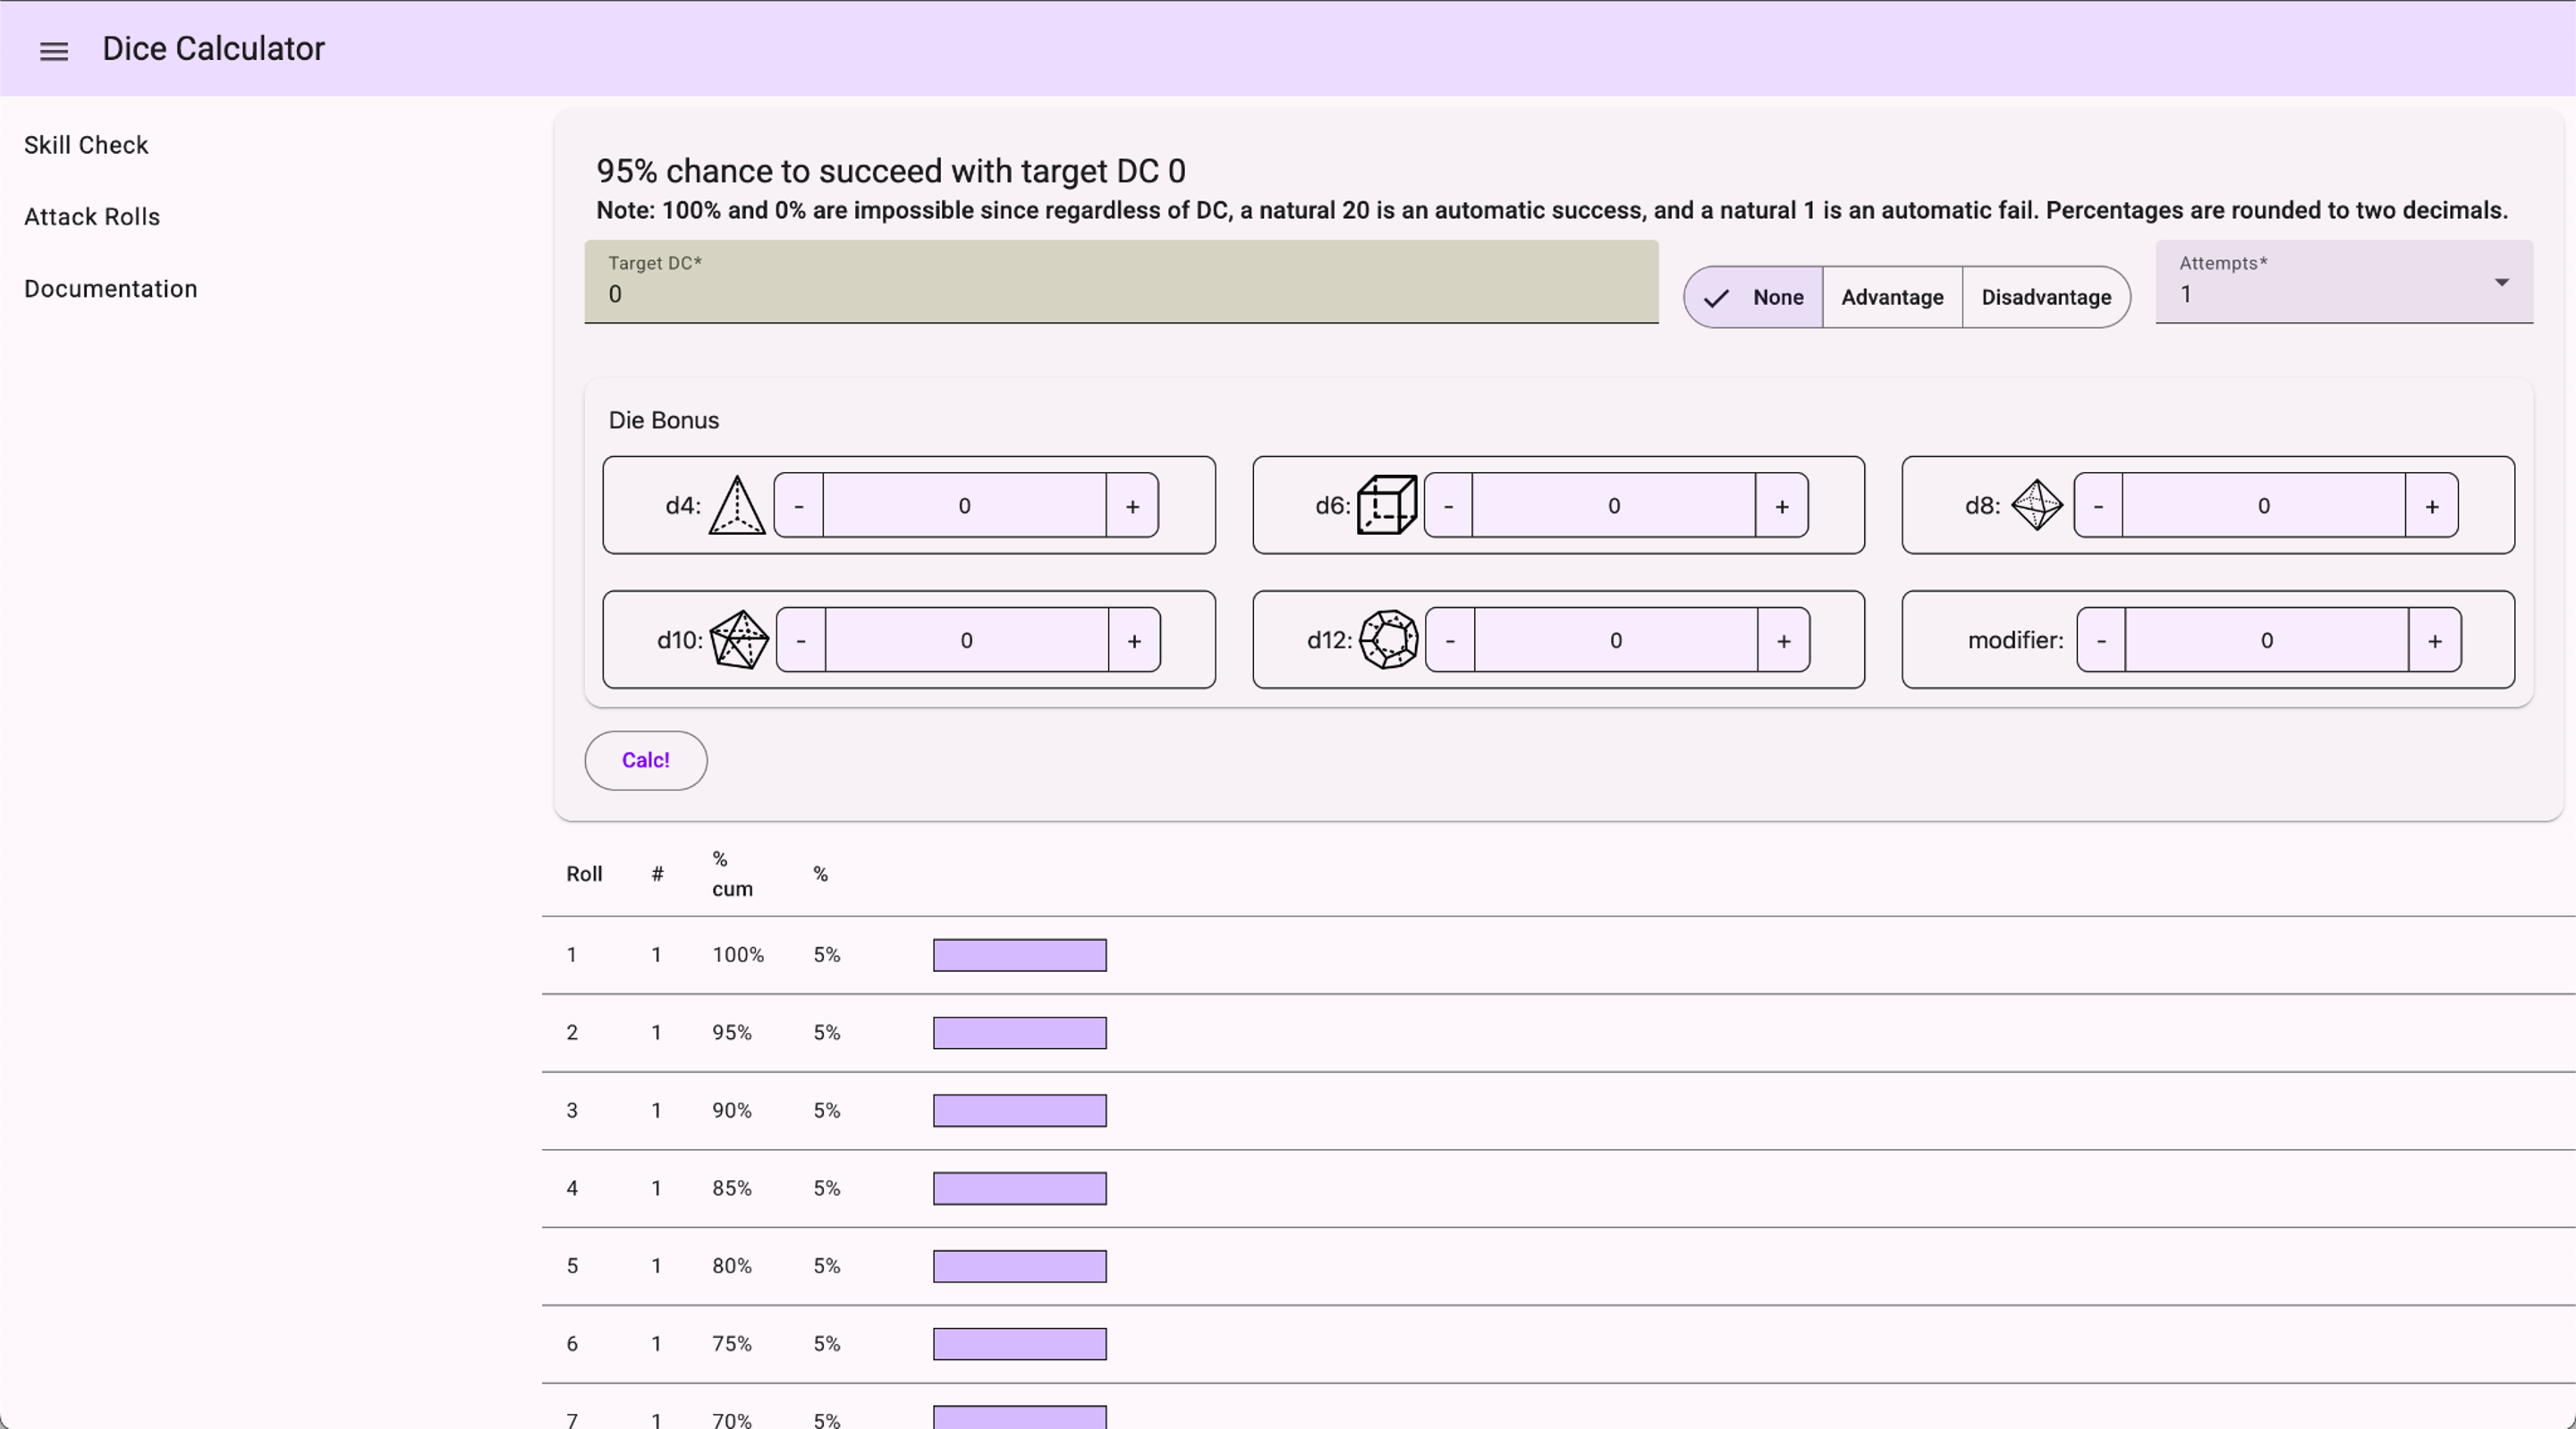This screenshot has height=1429, width=2576.
Task: Click the probability bar for roll 4
Action: click(1020, 1189)
